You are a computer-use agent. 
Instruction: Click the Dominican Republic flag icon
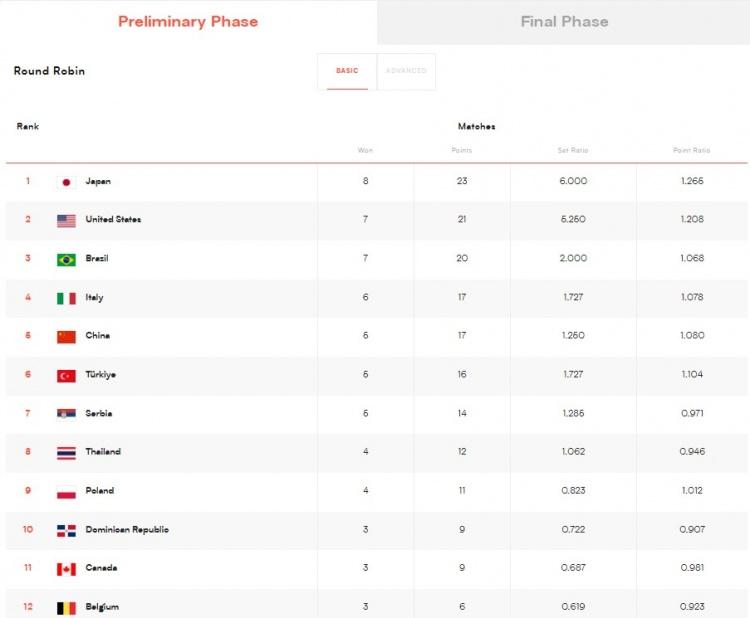pyautogui.click(x=66, y=530)
